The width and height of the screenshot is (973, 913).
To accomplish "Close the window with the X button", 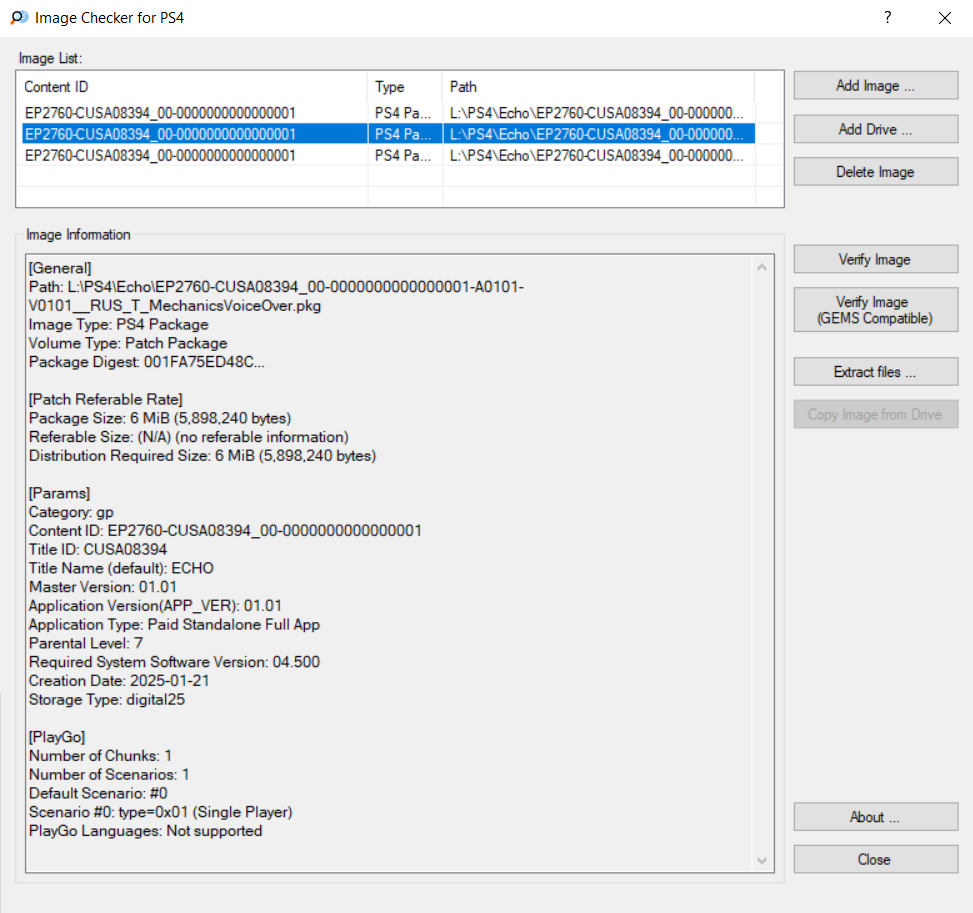I will [944, 18].
